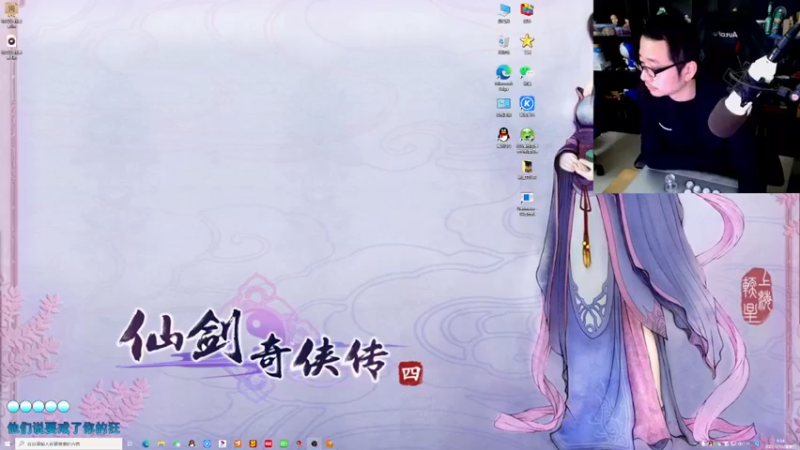800x450 pixels.
Task: Open Edge from the taskbar
Action: [x=146, y=444]
